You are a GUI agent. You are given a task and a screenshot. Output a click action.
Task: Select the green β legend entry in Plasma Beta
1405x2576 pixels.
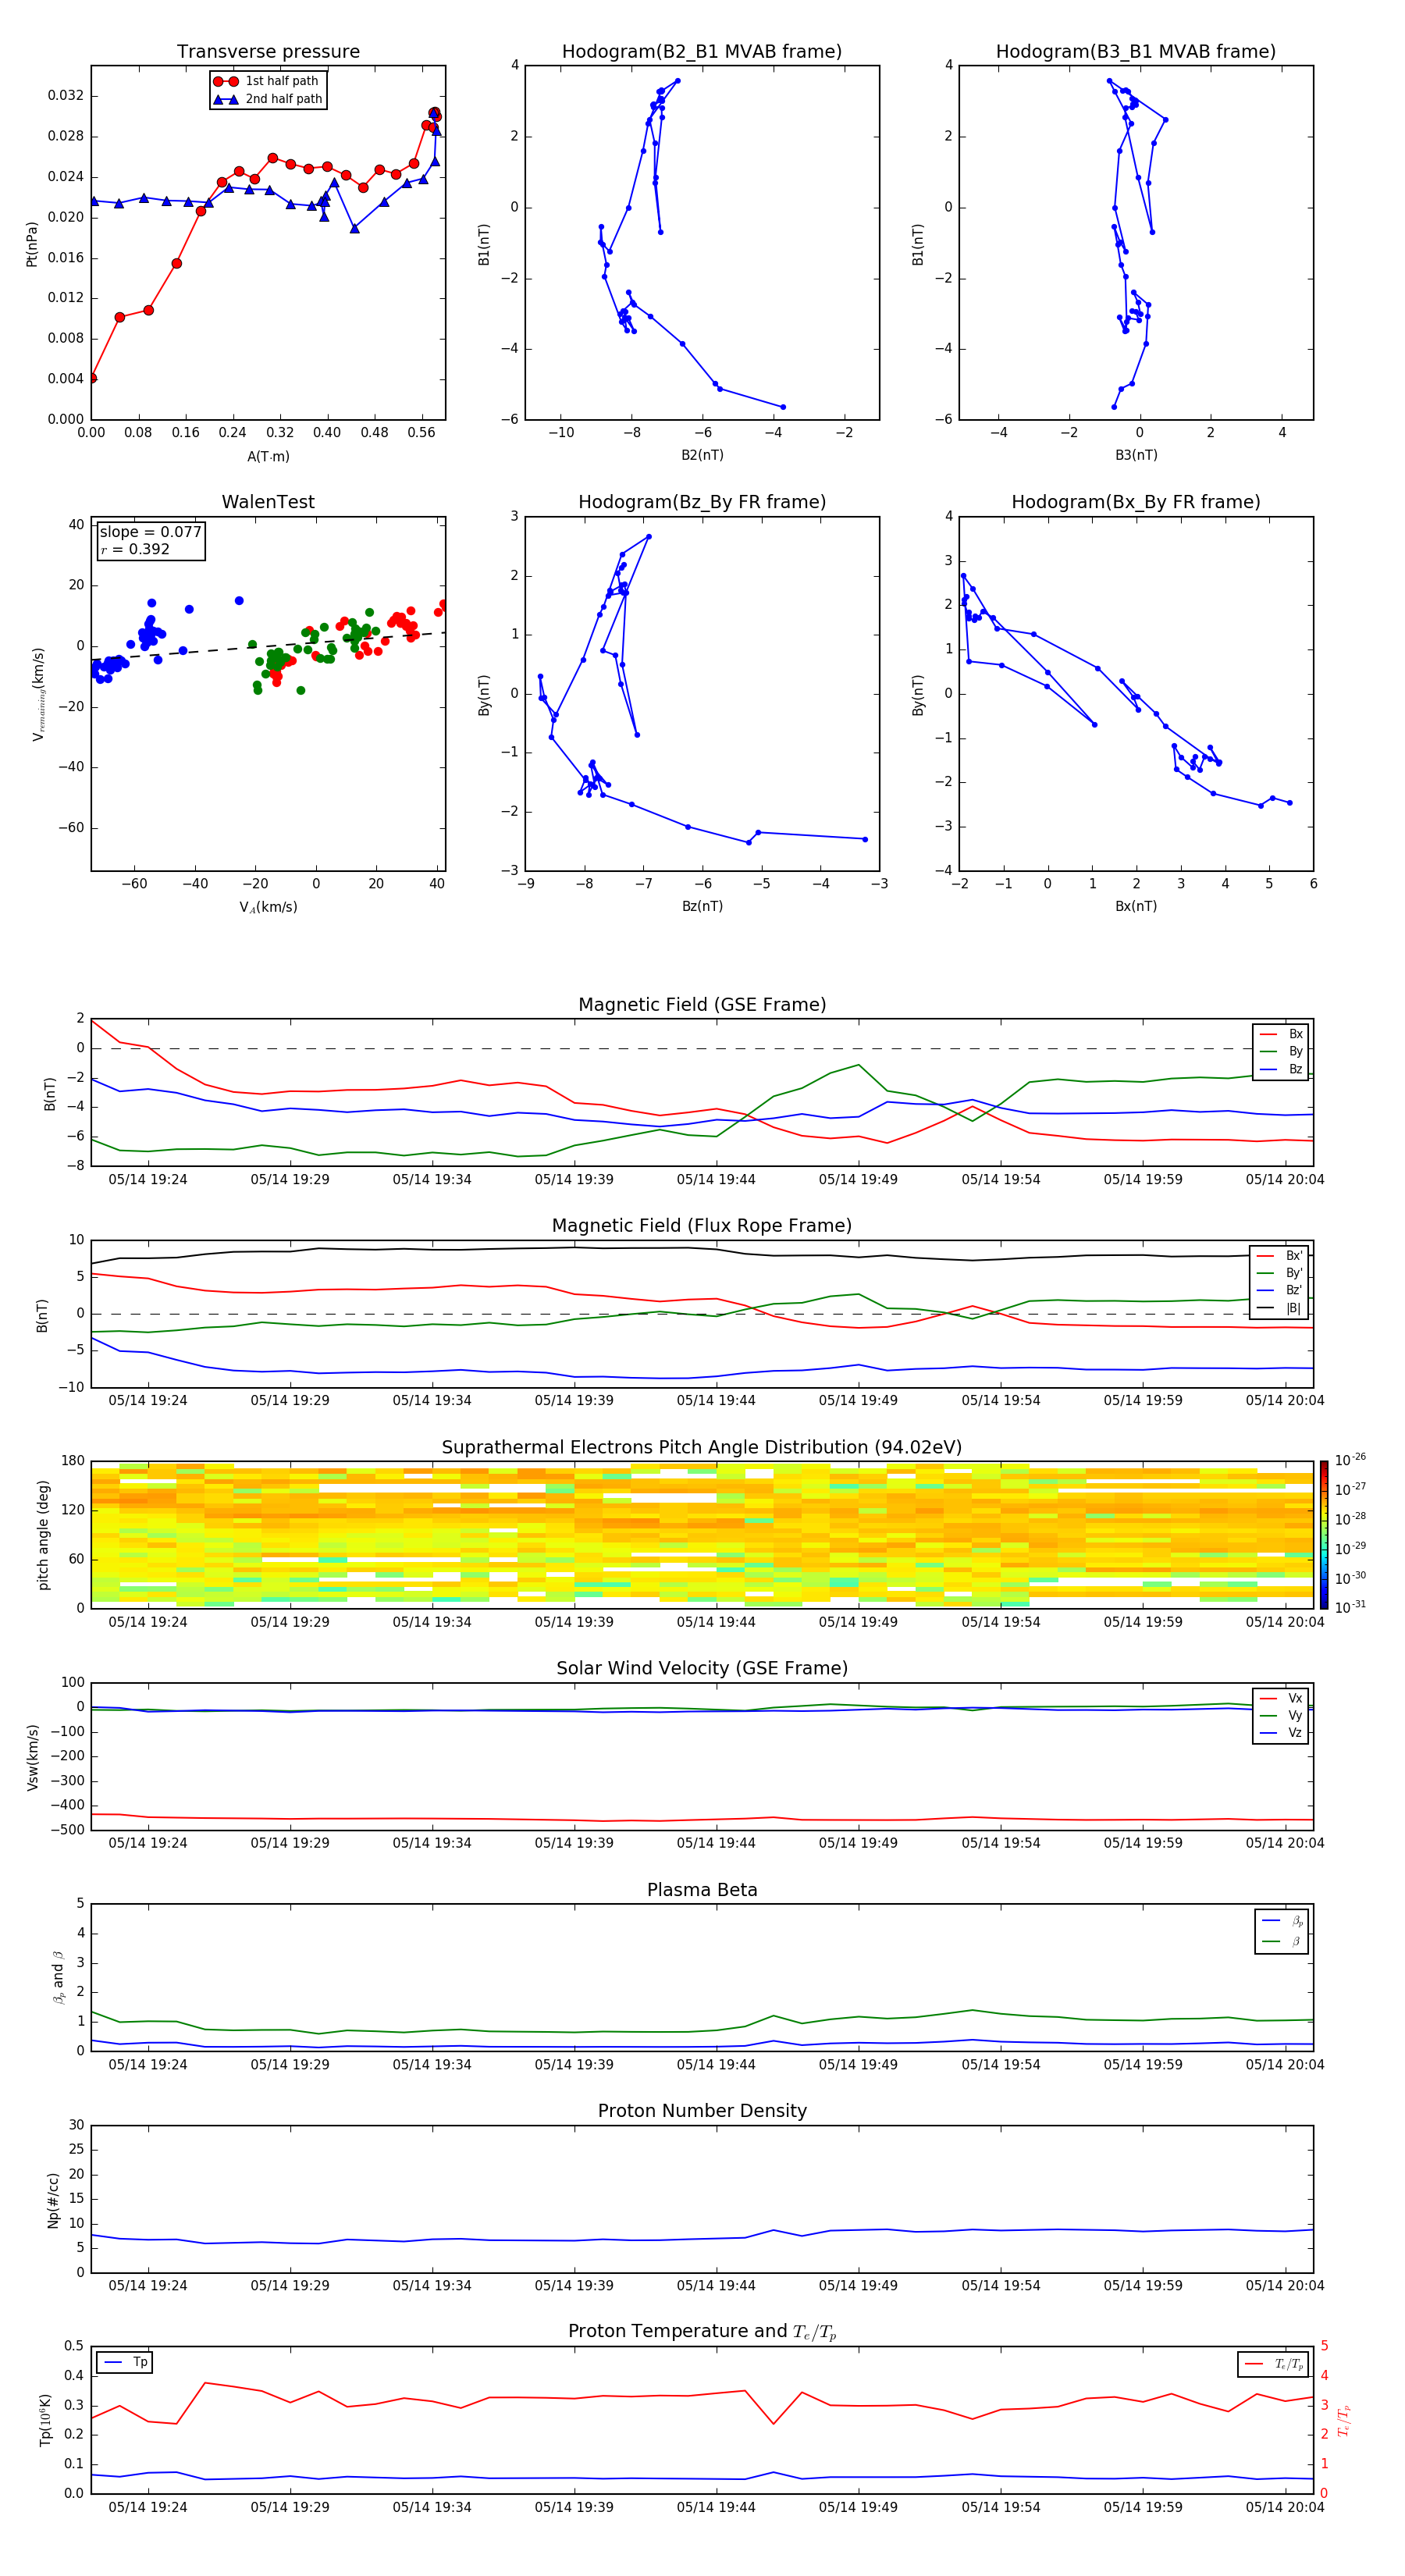[1282, 1941]
